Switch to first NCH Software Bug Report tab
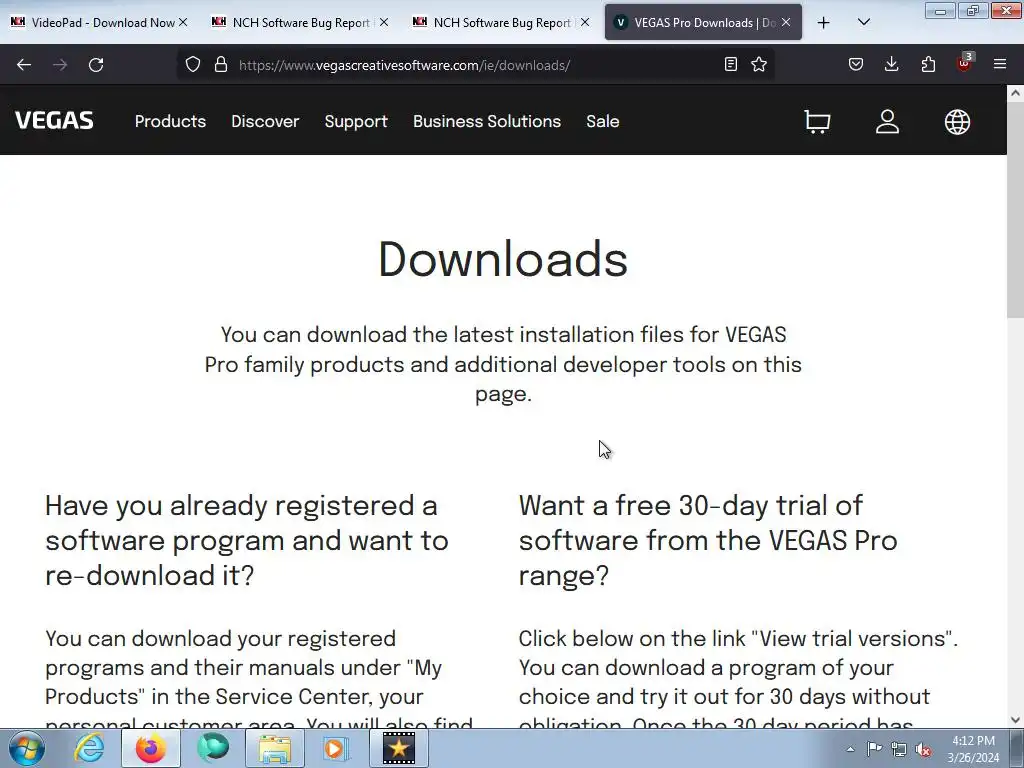1024x768 pixels. (298, 23)
